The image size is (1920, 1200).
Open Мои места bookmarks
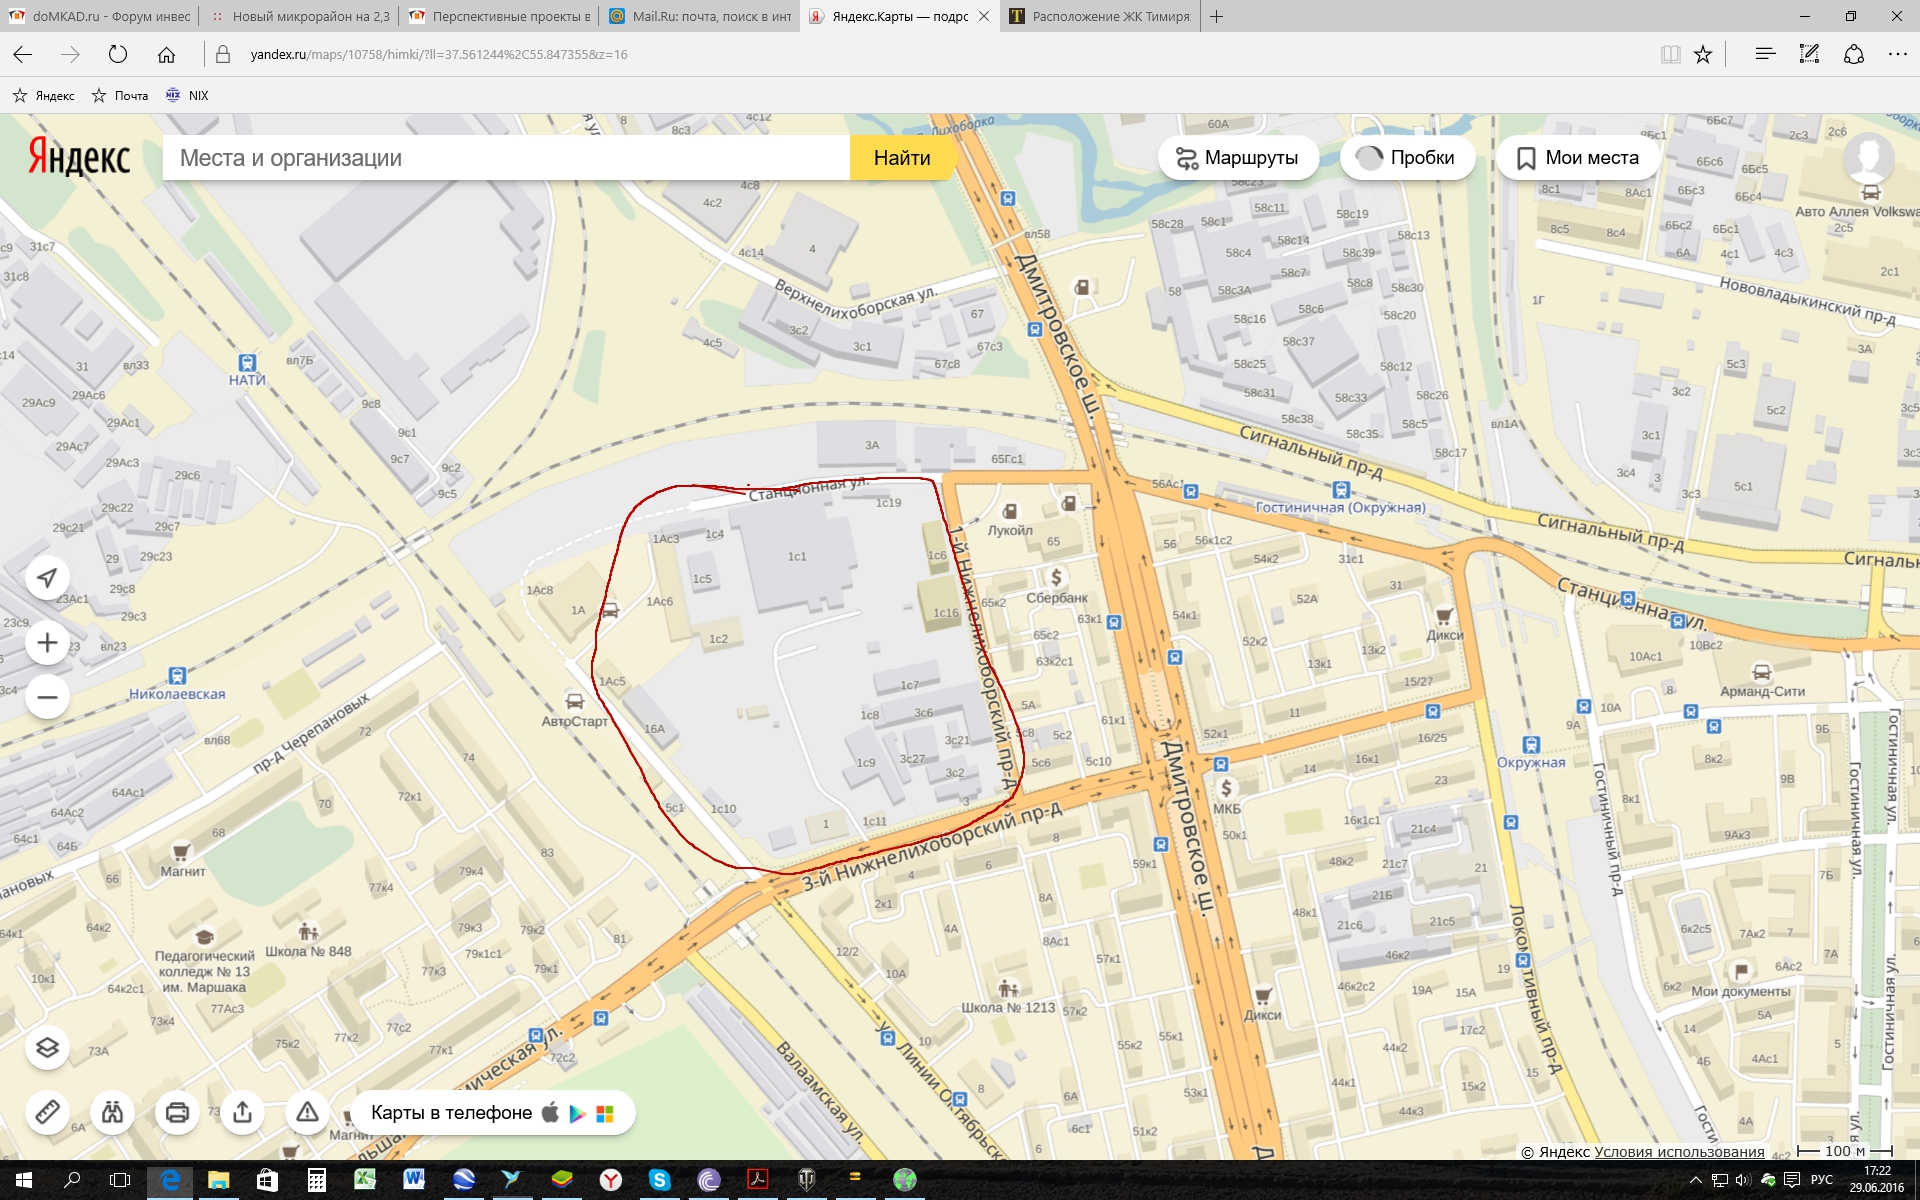tap(1578, 158)
